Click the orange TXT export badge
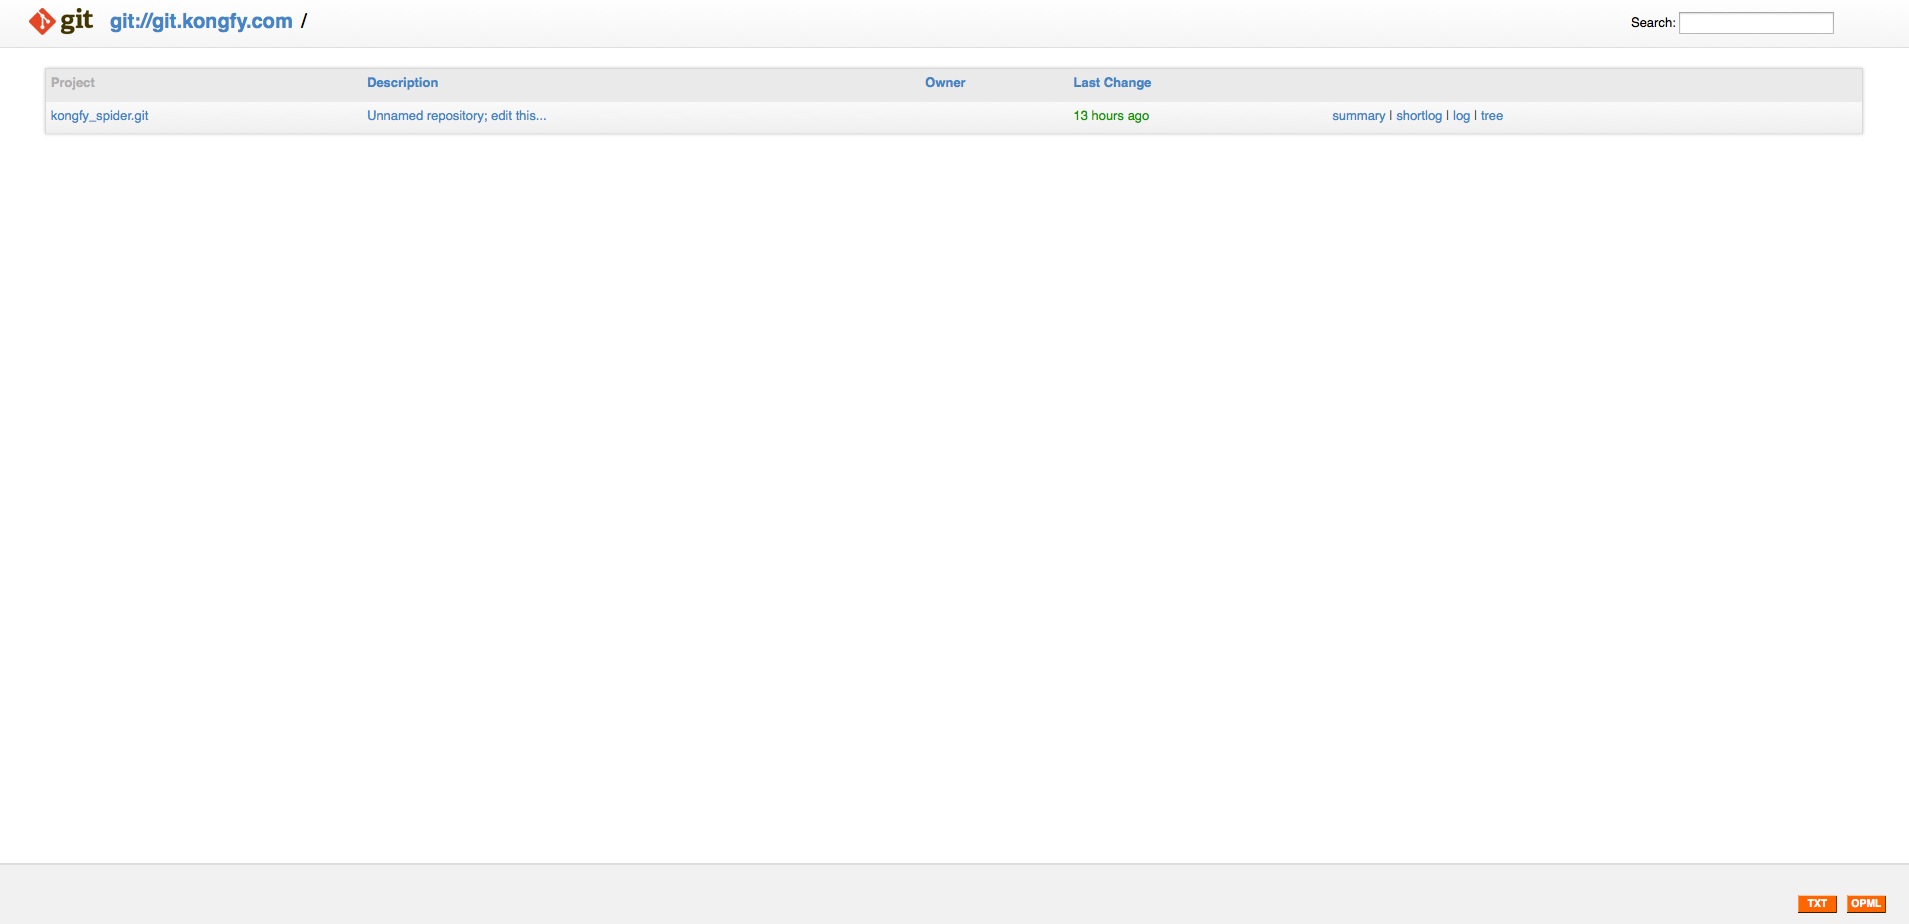 point(1817,904)
